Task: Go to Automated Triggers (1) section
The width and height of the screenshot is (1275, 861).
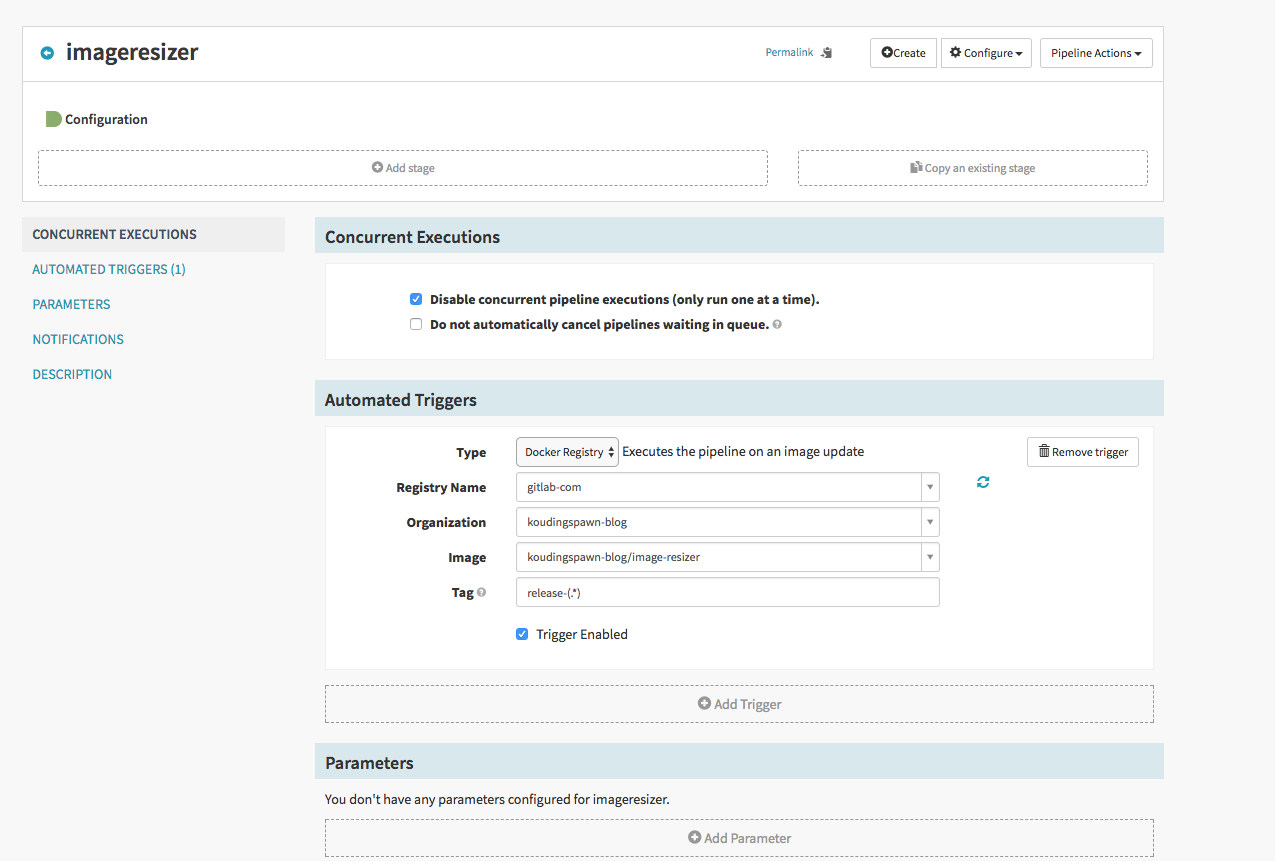Action: [x=109, y=269]
